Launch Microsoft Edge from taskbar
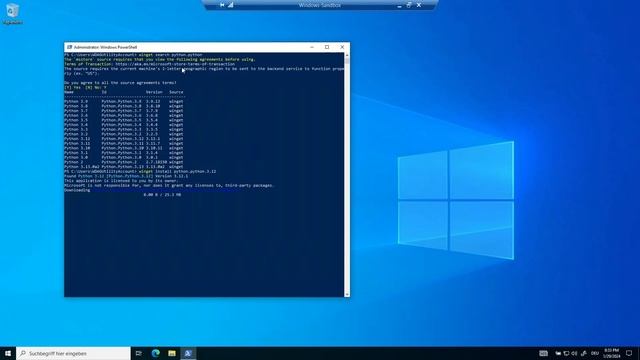Viewport: 640px width, 360px height. pos(156,353)
